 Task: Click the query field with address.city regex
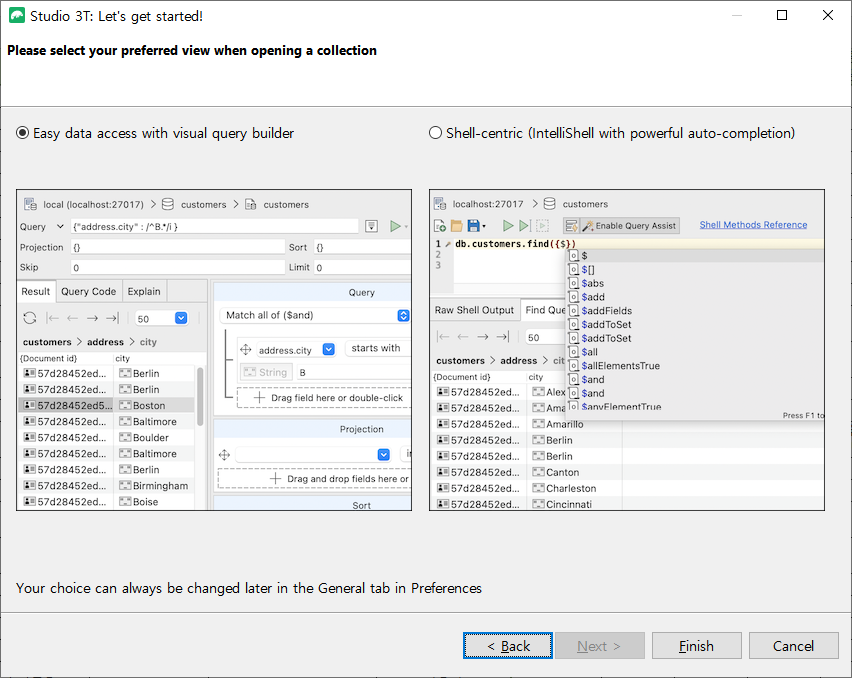pos(215,226)
